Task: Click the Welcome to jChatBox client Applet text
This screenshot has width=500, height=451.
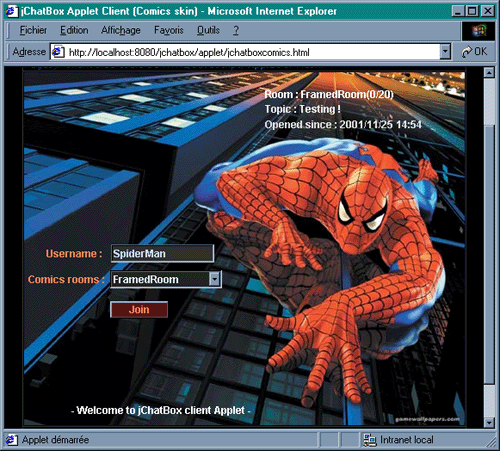Action: (x=161, y=410)
